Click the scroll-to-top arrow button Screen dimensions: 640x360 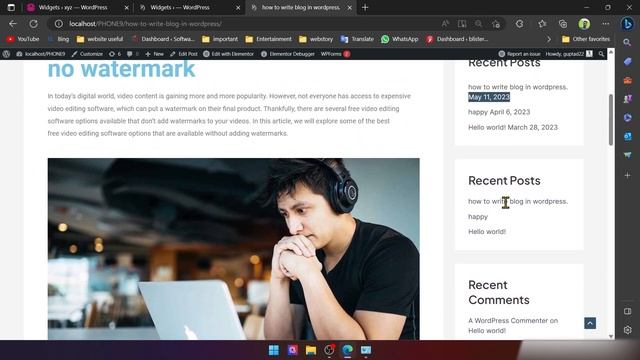click(590, 323)
